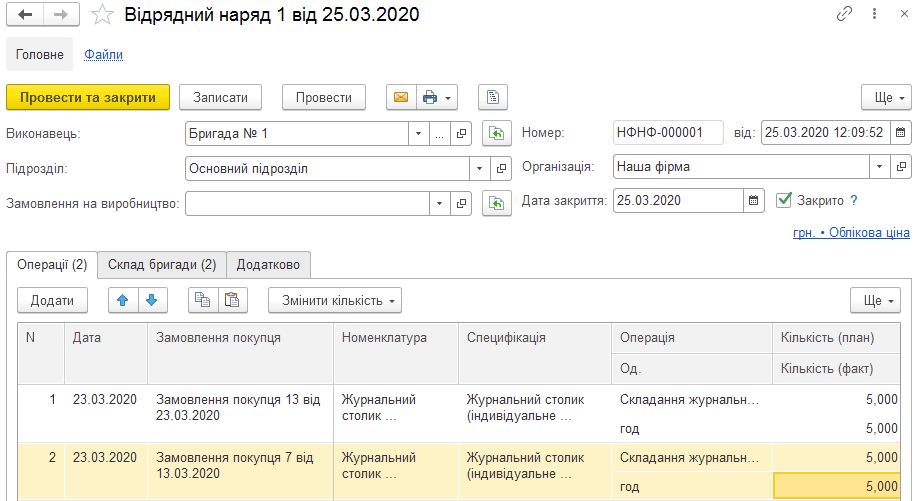Click Додати to add a row
The width and height of the screenshot is (918, 501).
52,300
